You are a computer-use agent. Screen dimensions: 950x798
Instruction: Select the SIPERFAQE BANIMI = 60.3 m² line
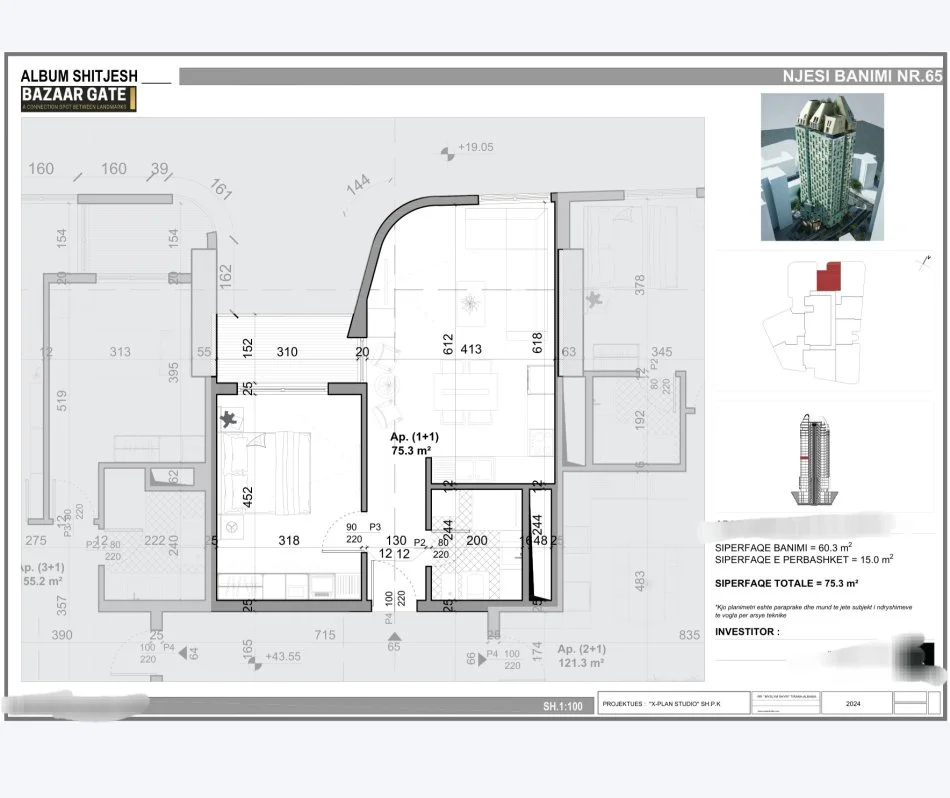point(783,548)
